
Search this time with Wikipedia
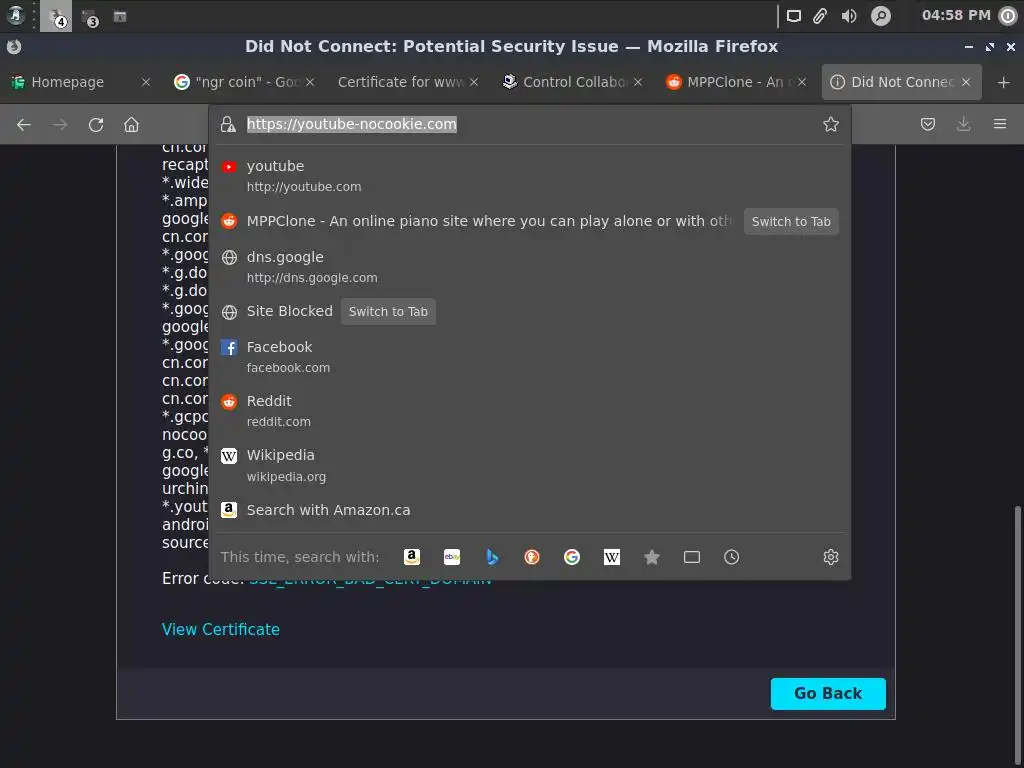coord(612,557)
